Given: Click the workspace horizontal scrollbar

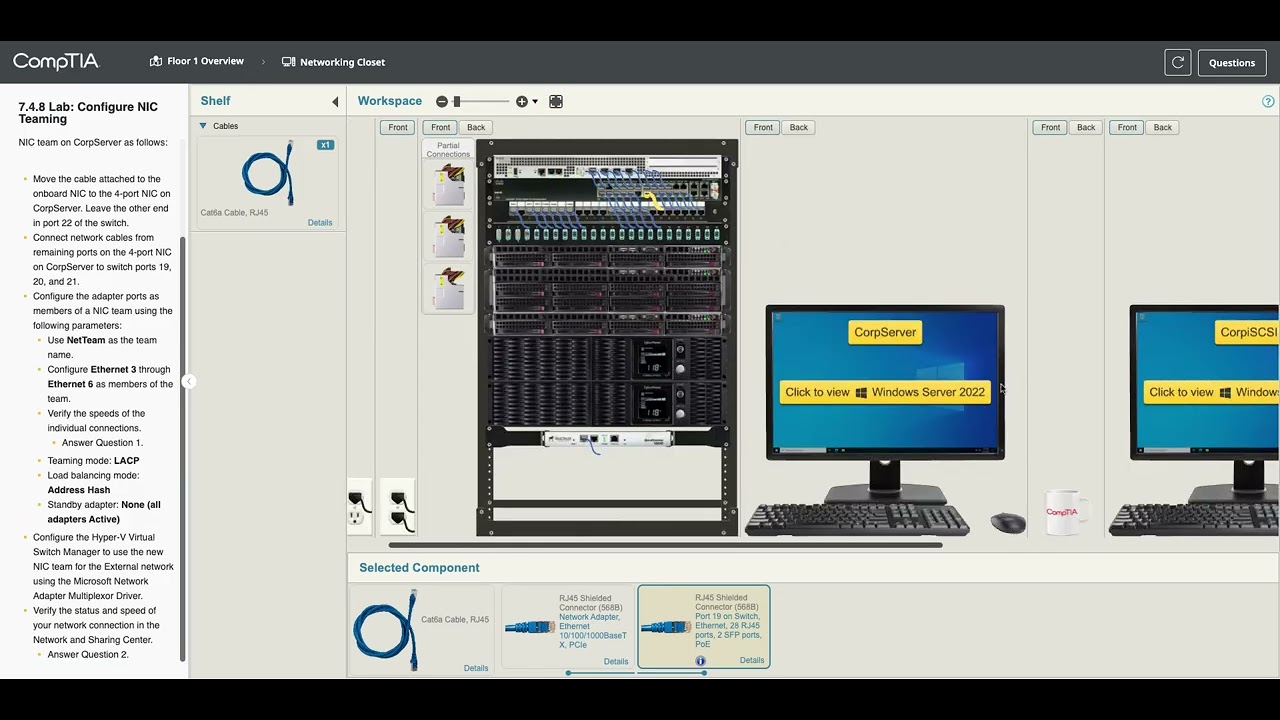Looking at the screenshot, I should [x=665, y=545].
